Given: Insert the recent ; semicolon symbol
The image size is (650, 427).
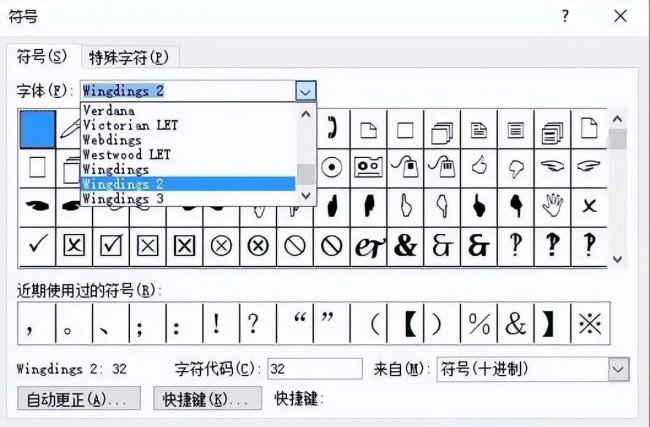Looking at the screenshot, I should click(148, 323).
